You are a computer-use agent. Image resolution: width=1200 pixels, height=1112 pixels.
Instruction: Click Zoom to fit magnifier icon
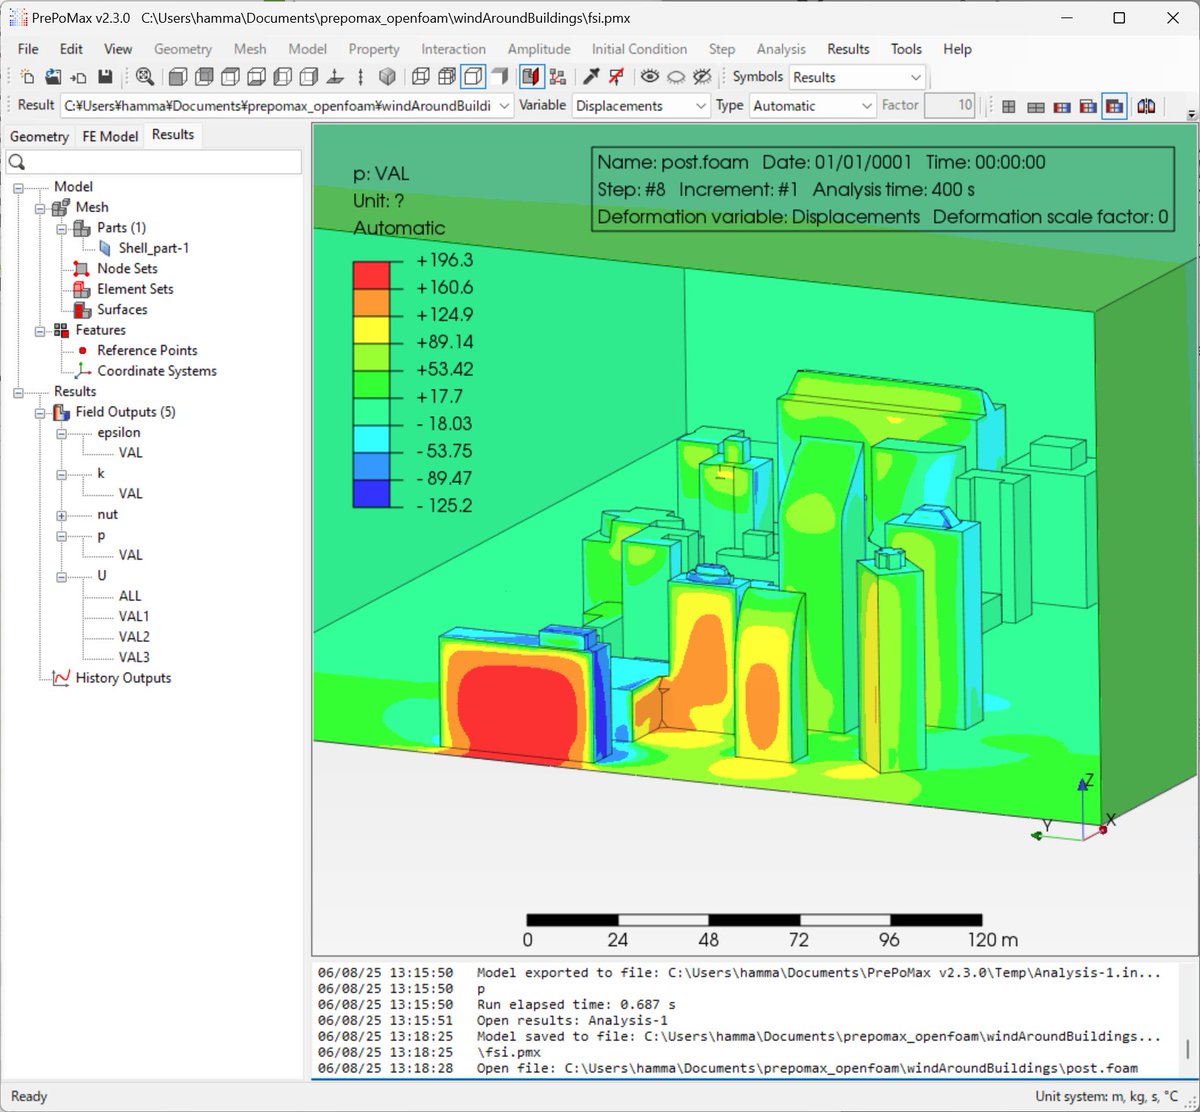tap(145, 77)
